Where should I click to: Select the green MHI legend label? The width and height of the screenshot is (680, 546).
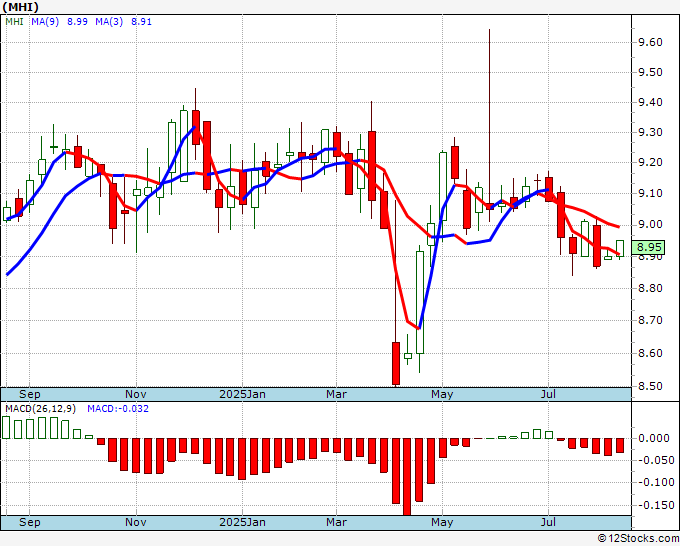click(15, 22)
